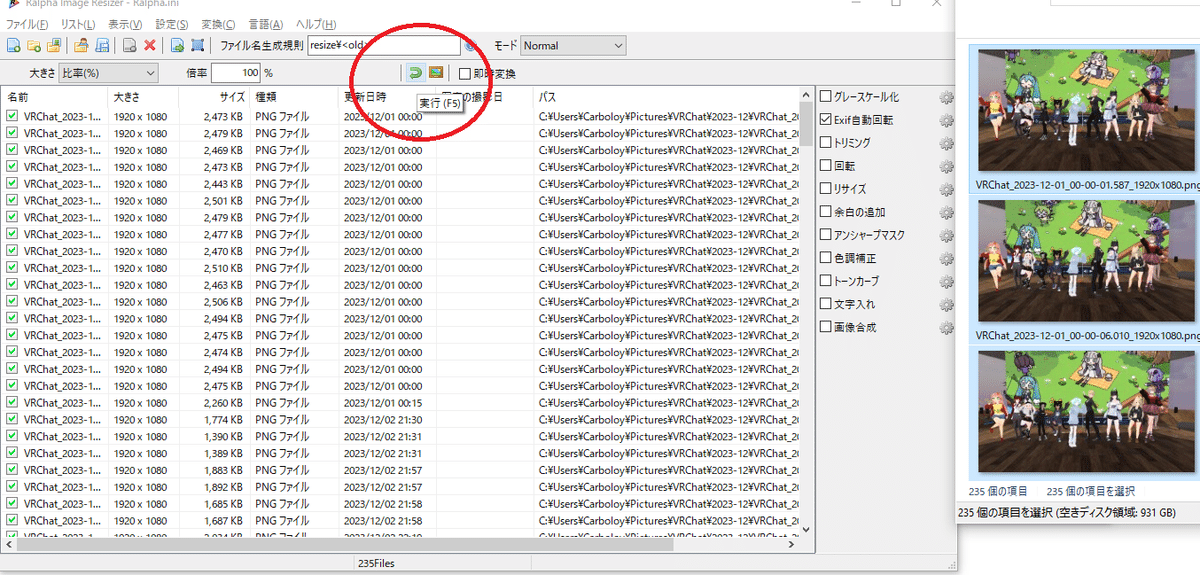The height and width of the screenshot is (581, 1200).
Task: Click the add file icon with green plus
Action: click(x=14, y=45)
